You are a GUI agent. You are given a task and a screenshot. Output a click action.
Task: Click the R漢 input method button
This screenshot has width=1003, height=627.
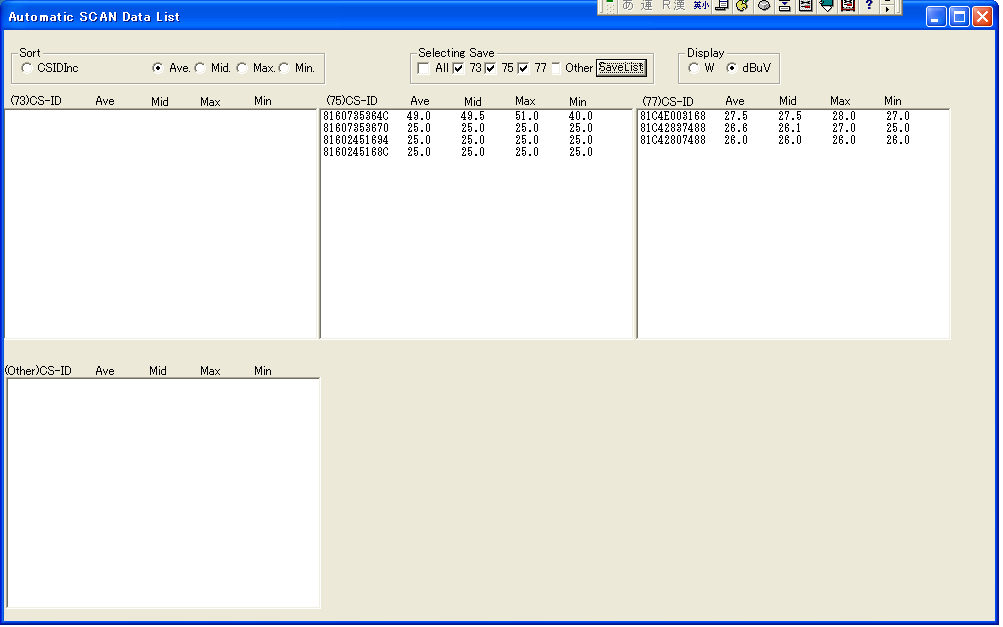(x=673, y=6)
